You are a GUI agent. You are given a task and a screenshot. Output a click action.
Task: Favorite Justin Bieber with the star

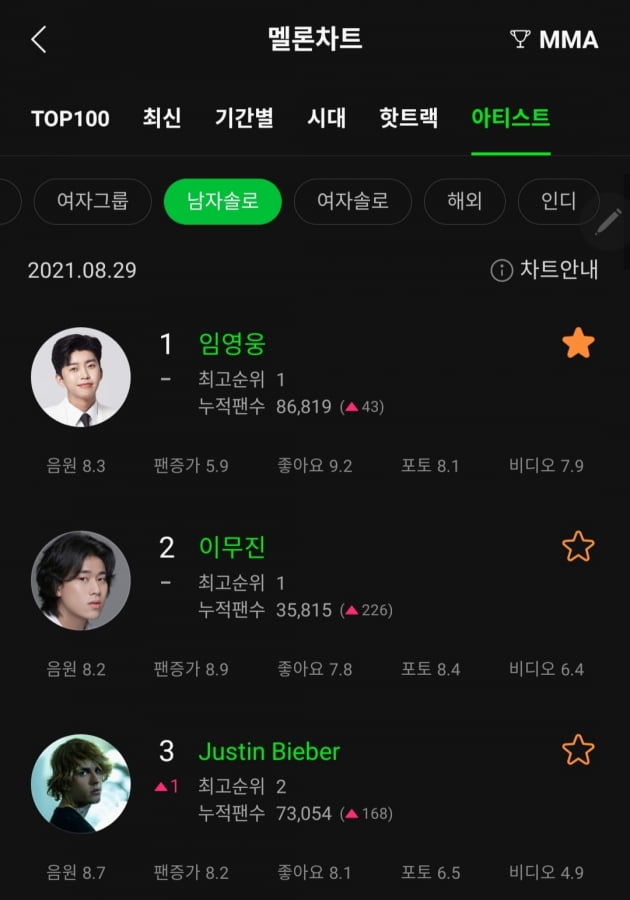click(578, 750)
